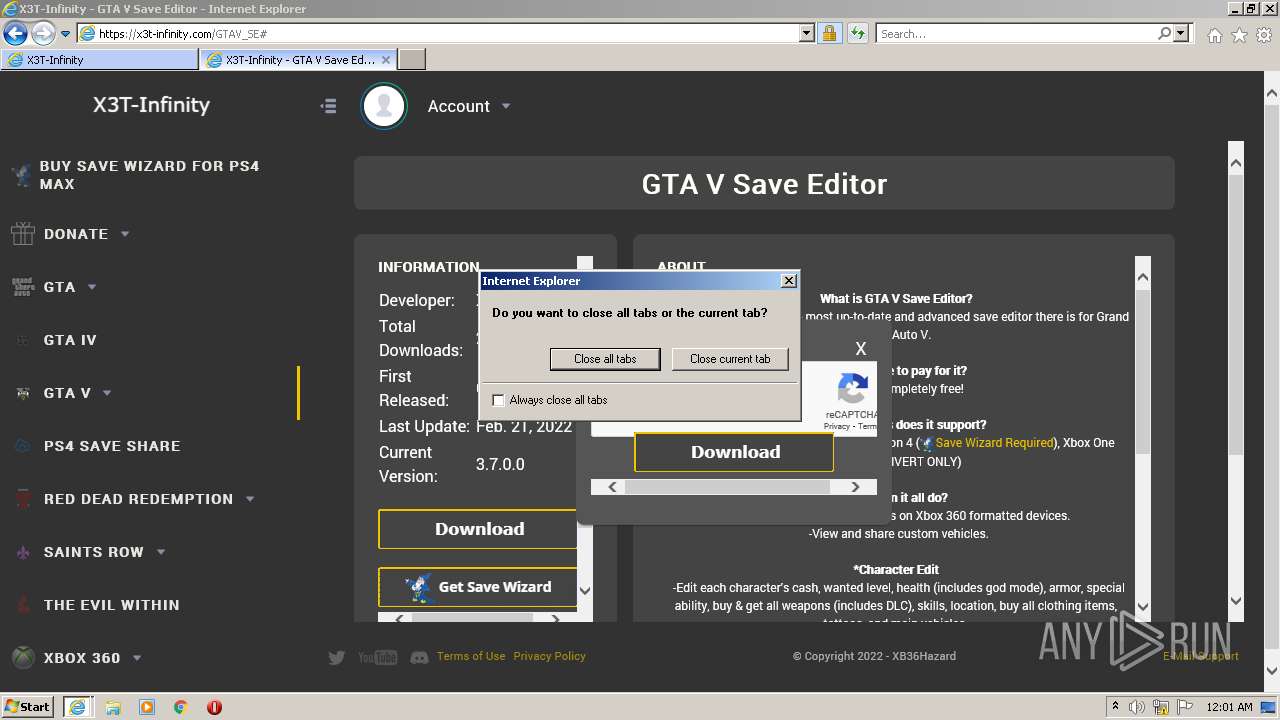Click Internet Explorer taskbar icon

coord(78,706)
